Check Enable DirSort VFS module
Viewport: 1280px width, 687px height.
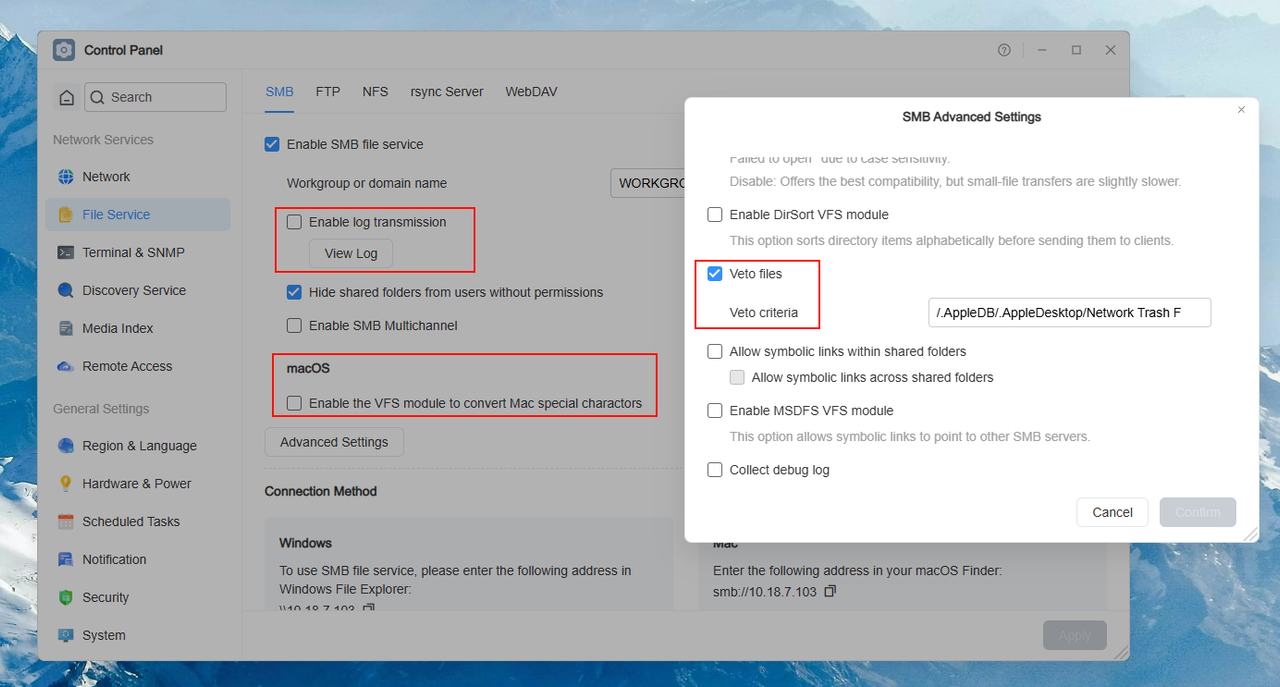(715, 214)
